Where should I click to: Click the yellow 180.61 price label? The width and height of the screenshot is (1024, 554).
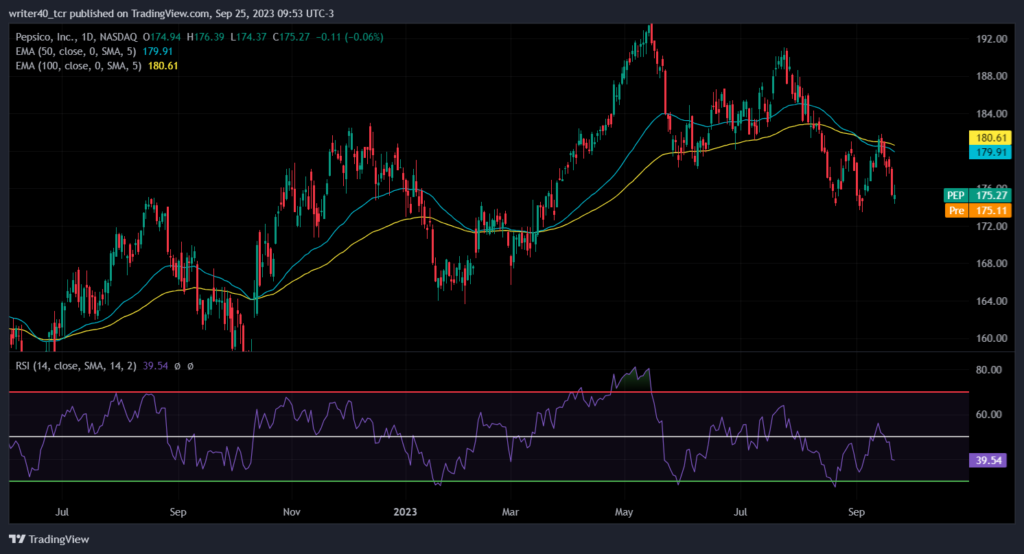click(990, 138)
